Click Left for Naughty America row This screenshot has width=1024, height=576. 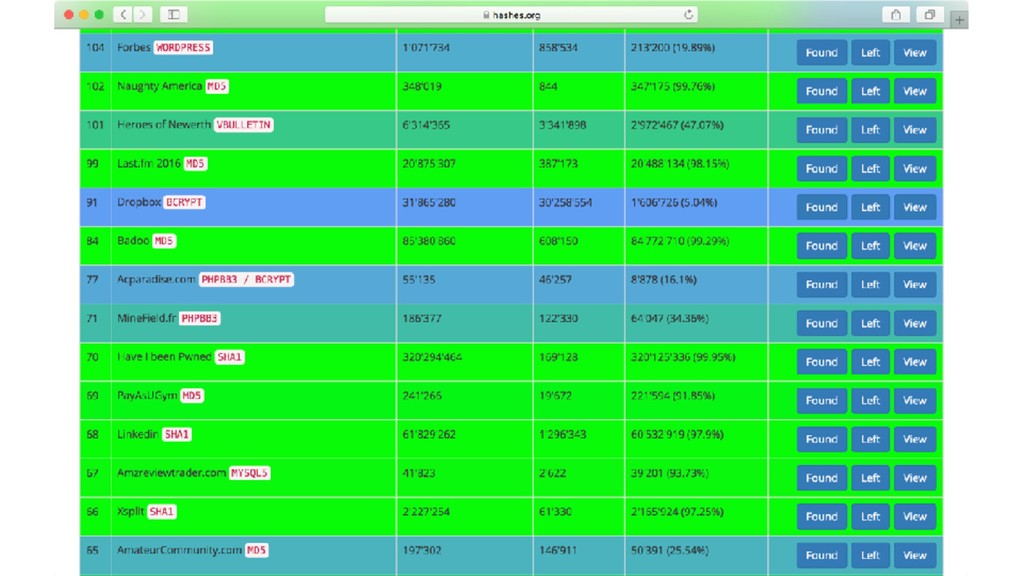pyautogui.click(x=870, y=91)
